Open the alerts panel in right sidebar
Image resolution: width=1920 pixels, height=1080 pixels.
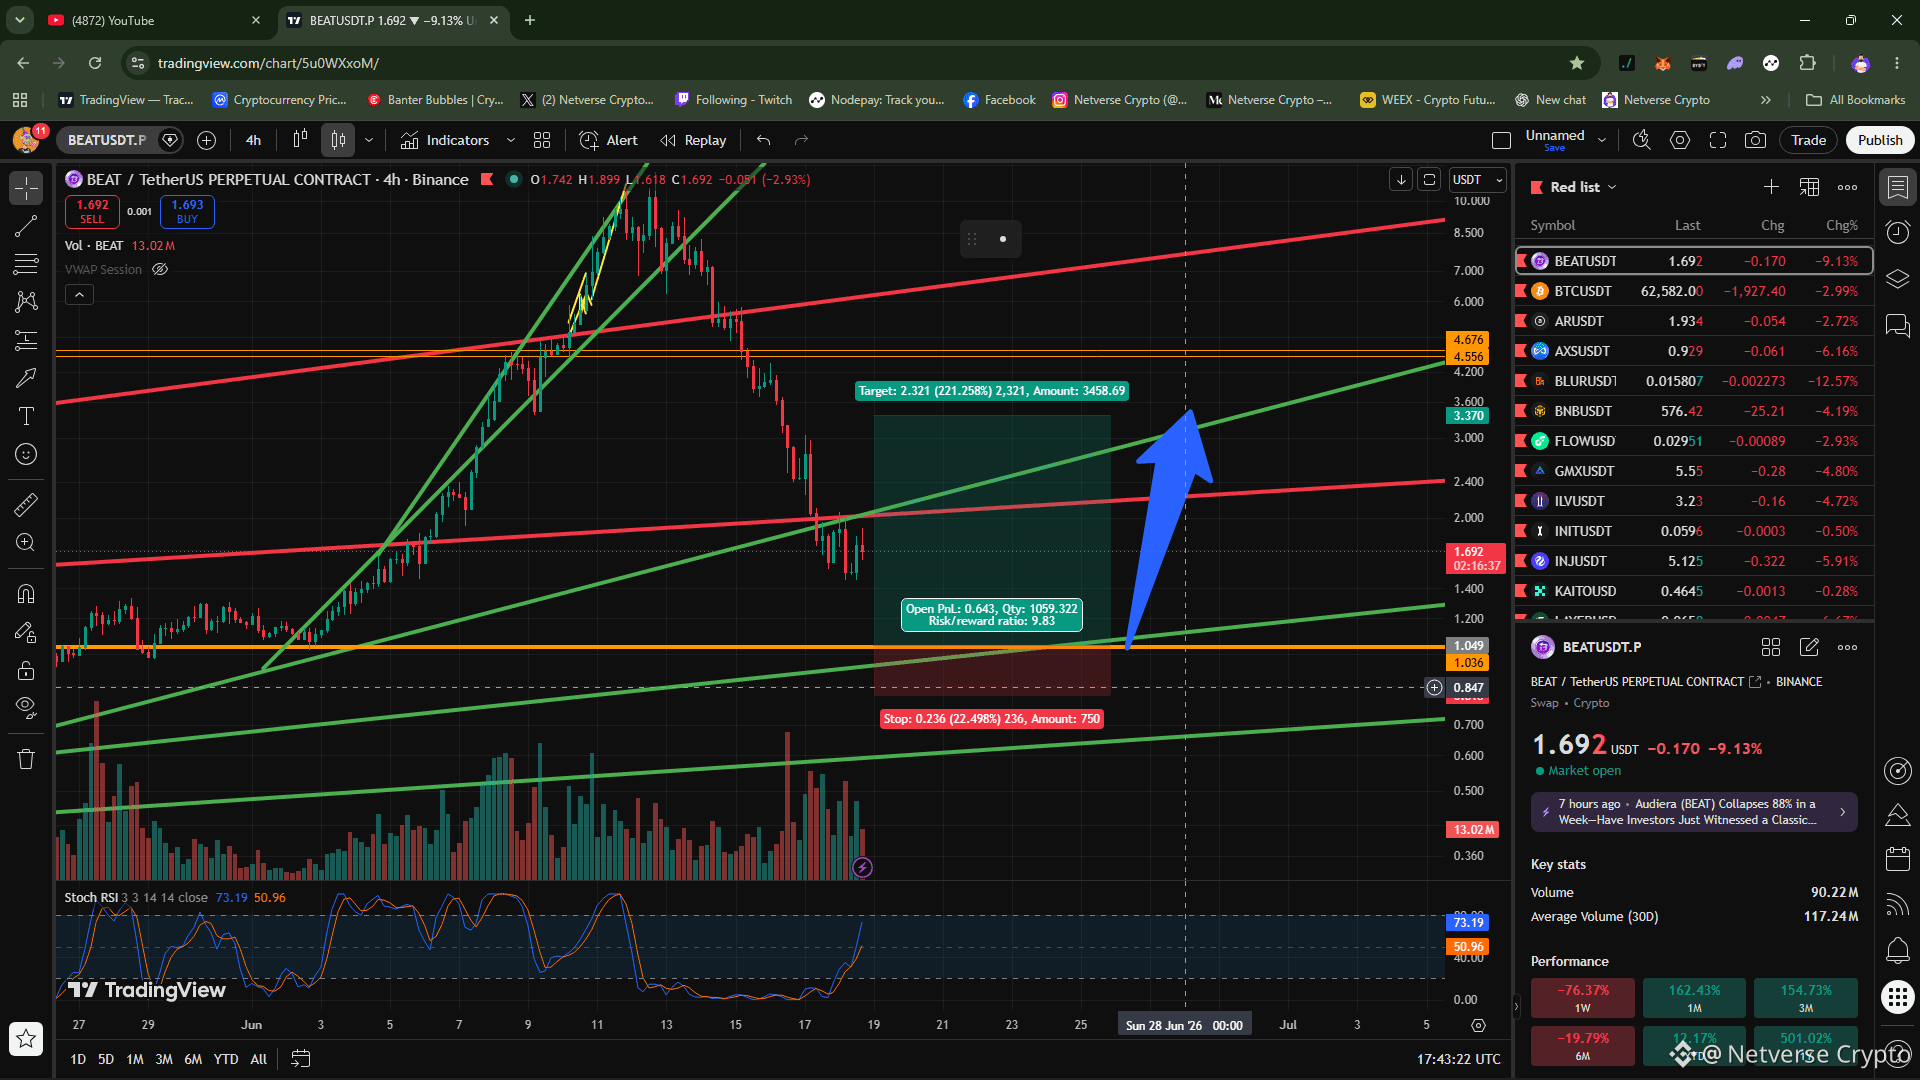click(1897, 233)
